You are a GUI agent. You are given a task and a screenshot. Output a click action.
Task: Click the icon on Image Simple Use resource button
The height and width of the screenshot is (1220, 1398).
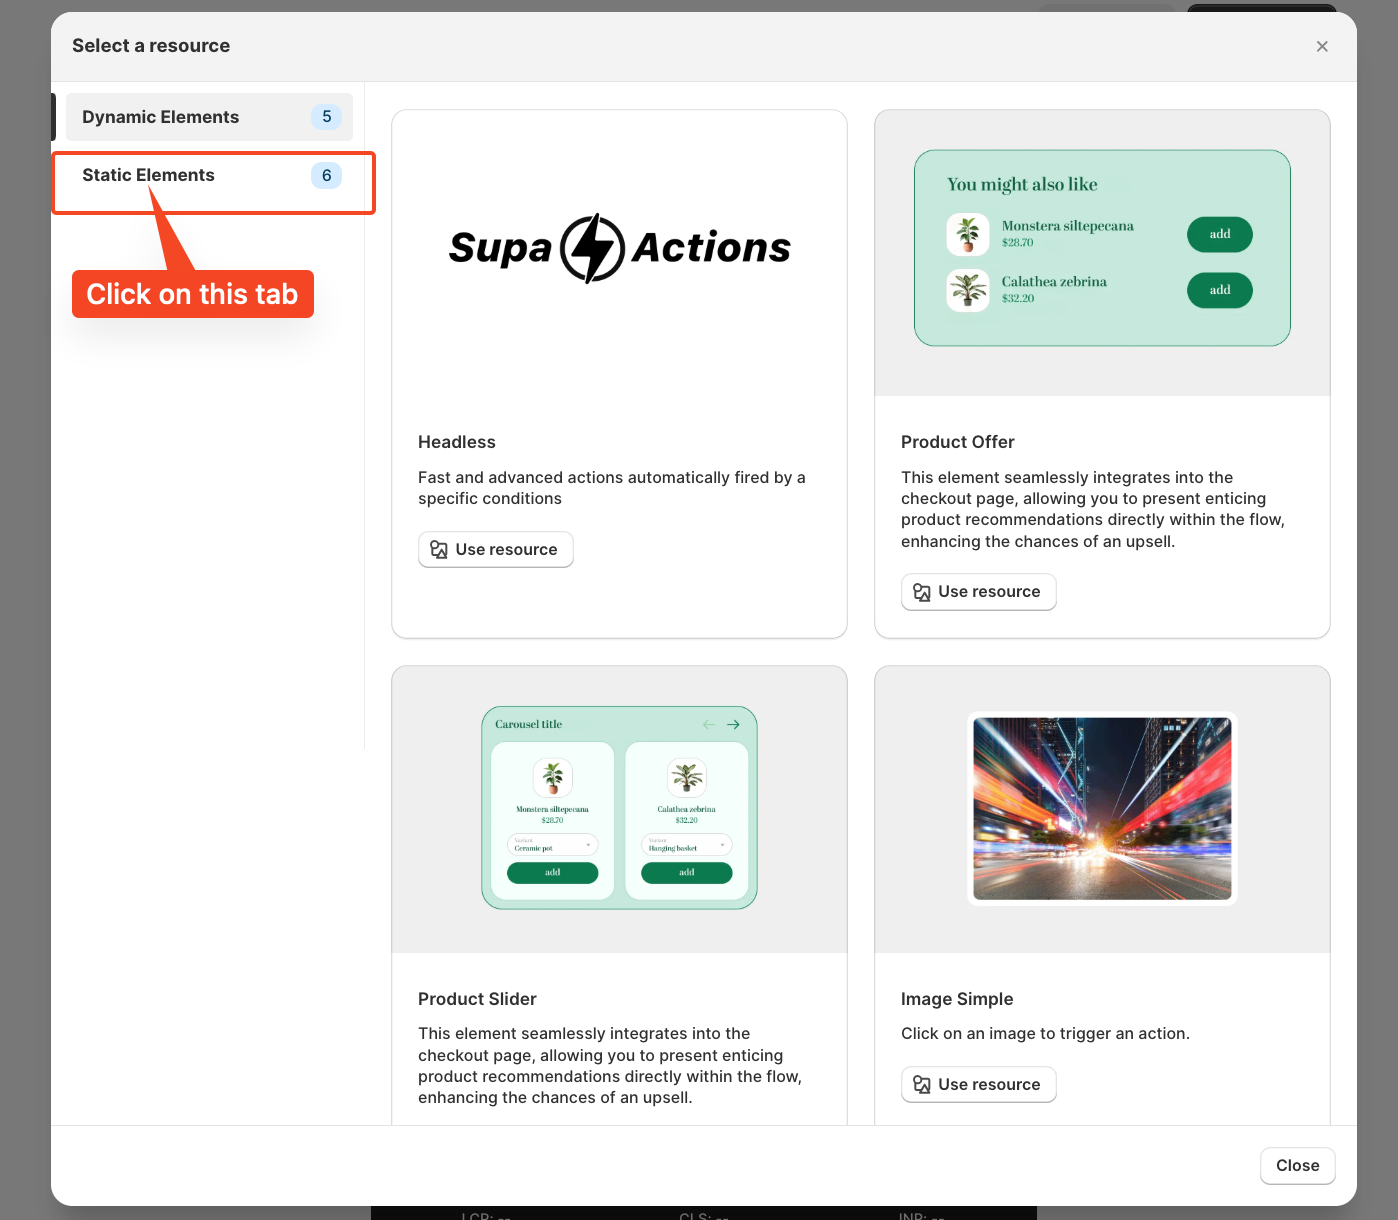922,1085
